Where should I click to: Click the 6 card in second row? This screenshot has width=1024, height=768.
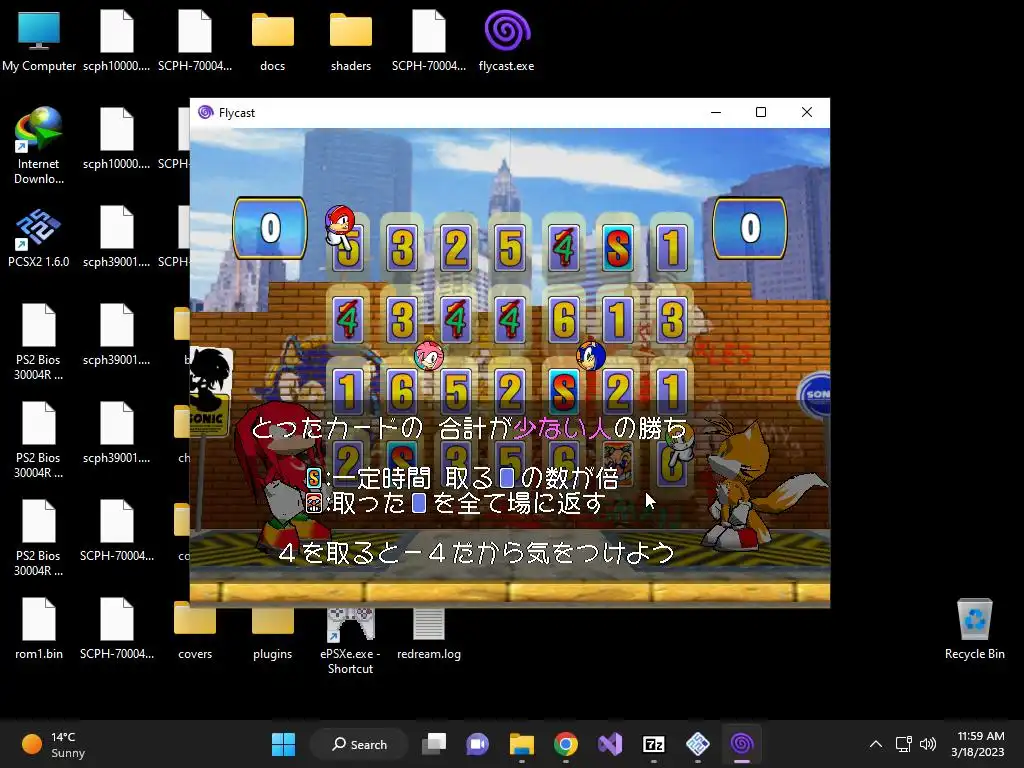click(x=564, y=319)
